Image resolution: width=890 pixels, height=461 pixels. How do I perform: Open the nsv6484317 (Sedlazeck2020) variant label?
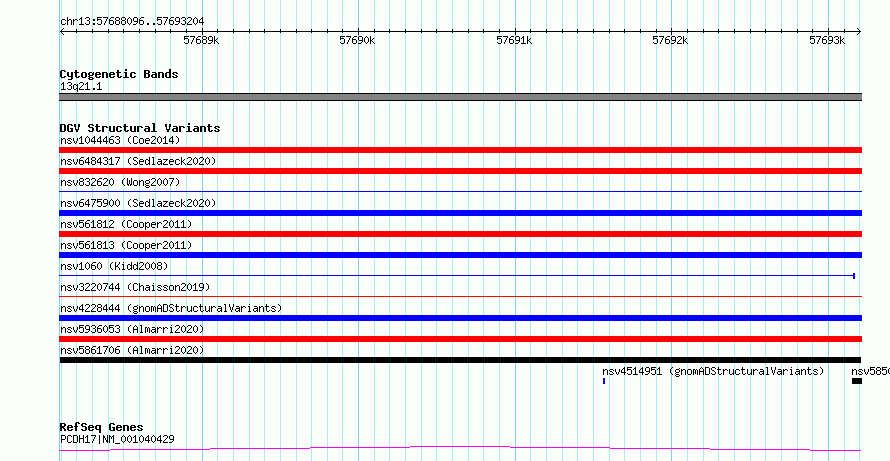coord(138,161)
